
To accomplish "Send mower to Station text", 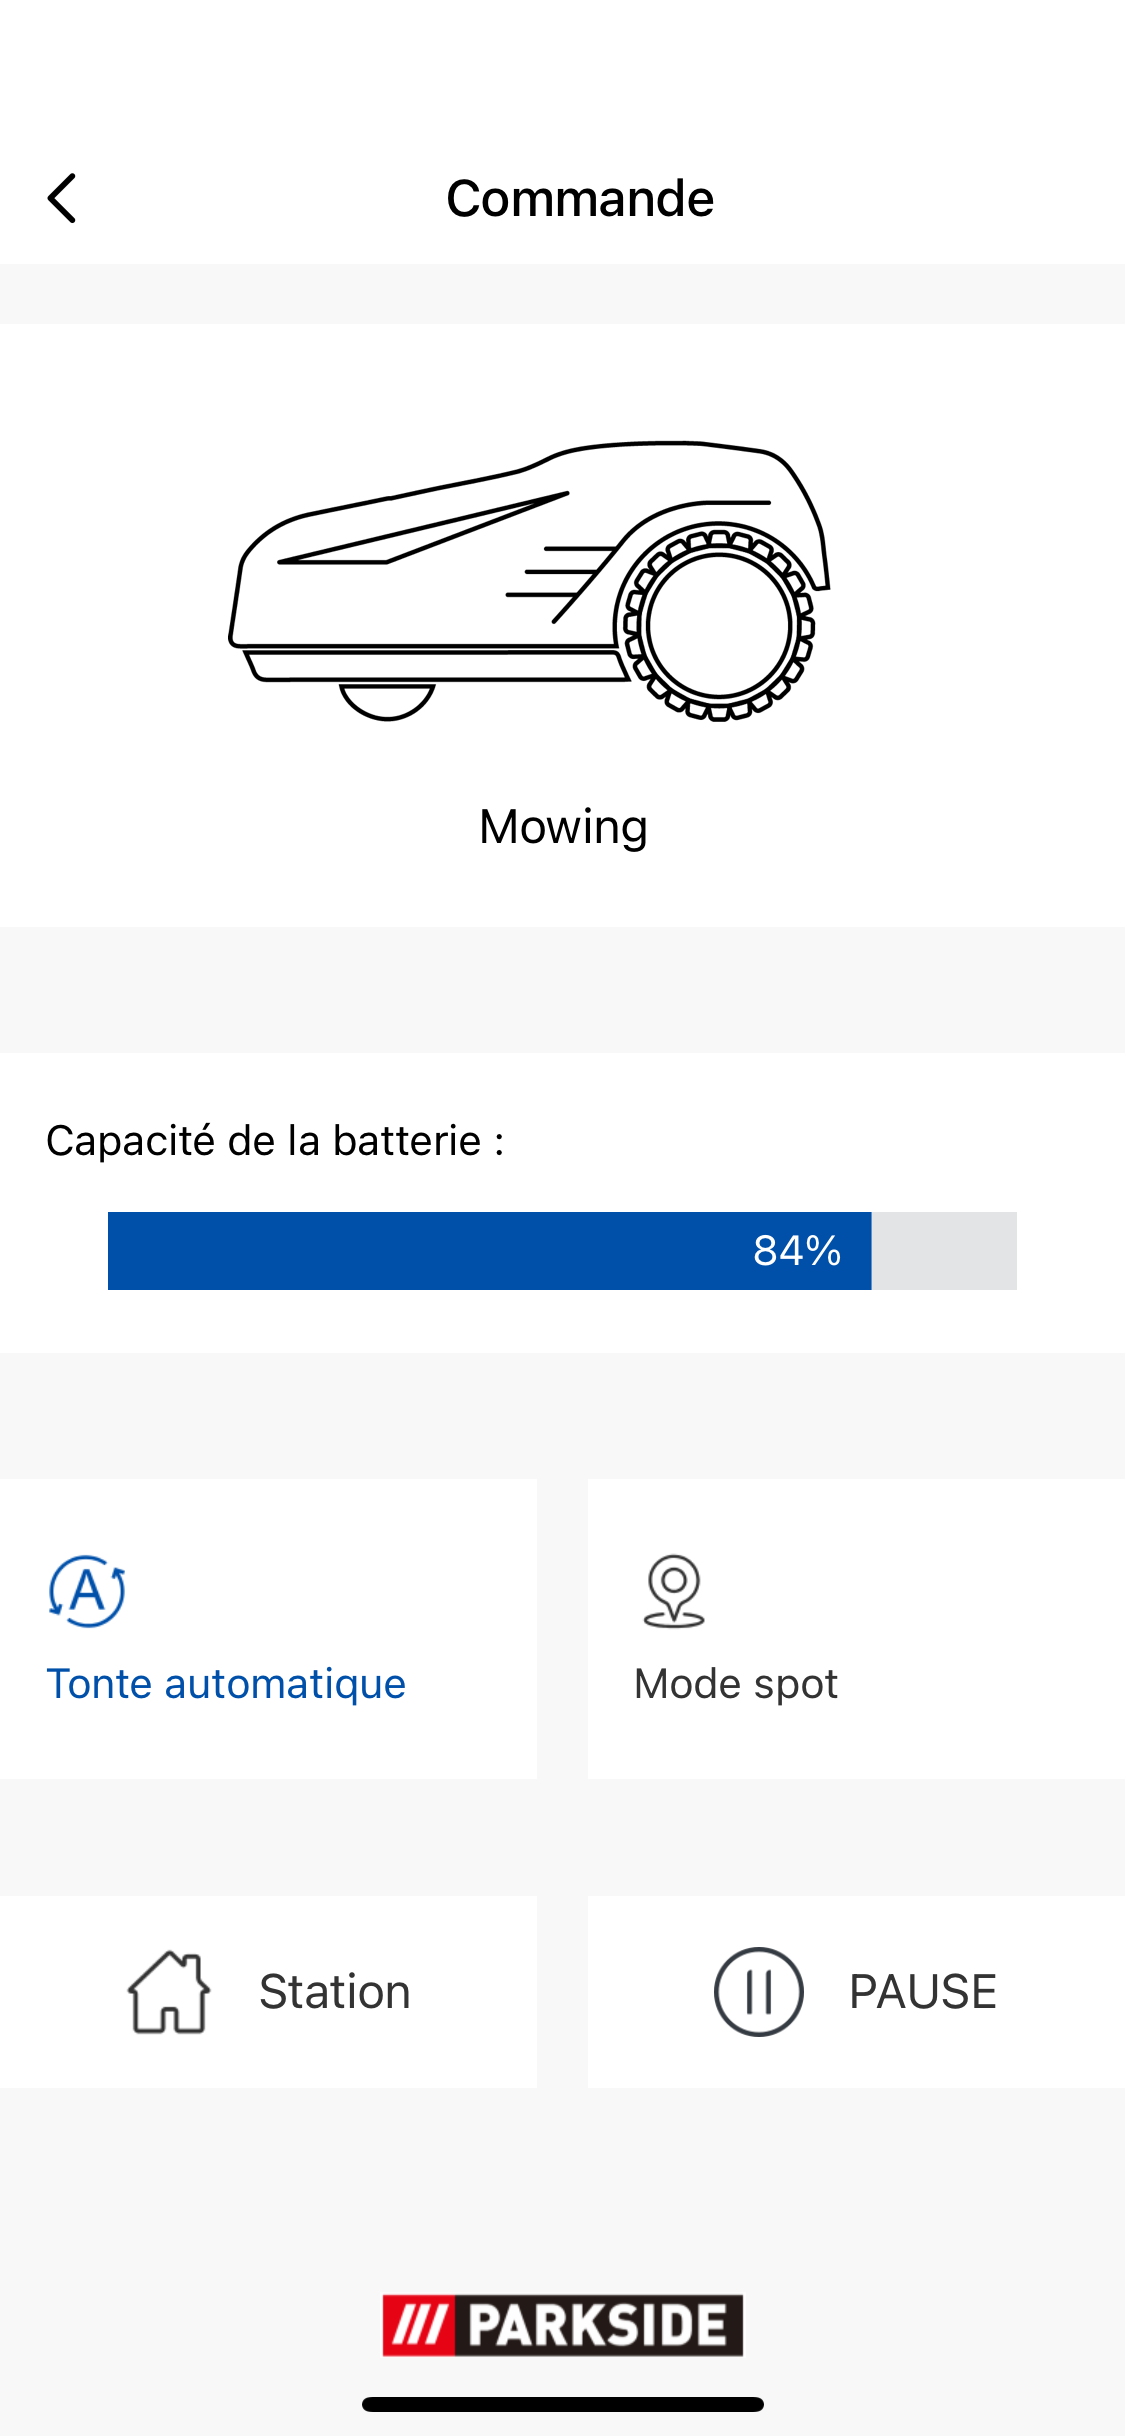I will (335, 1992).
